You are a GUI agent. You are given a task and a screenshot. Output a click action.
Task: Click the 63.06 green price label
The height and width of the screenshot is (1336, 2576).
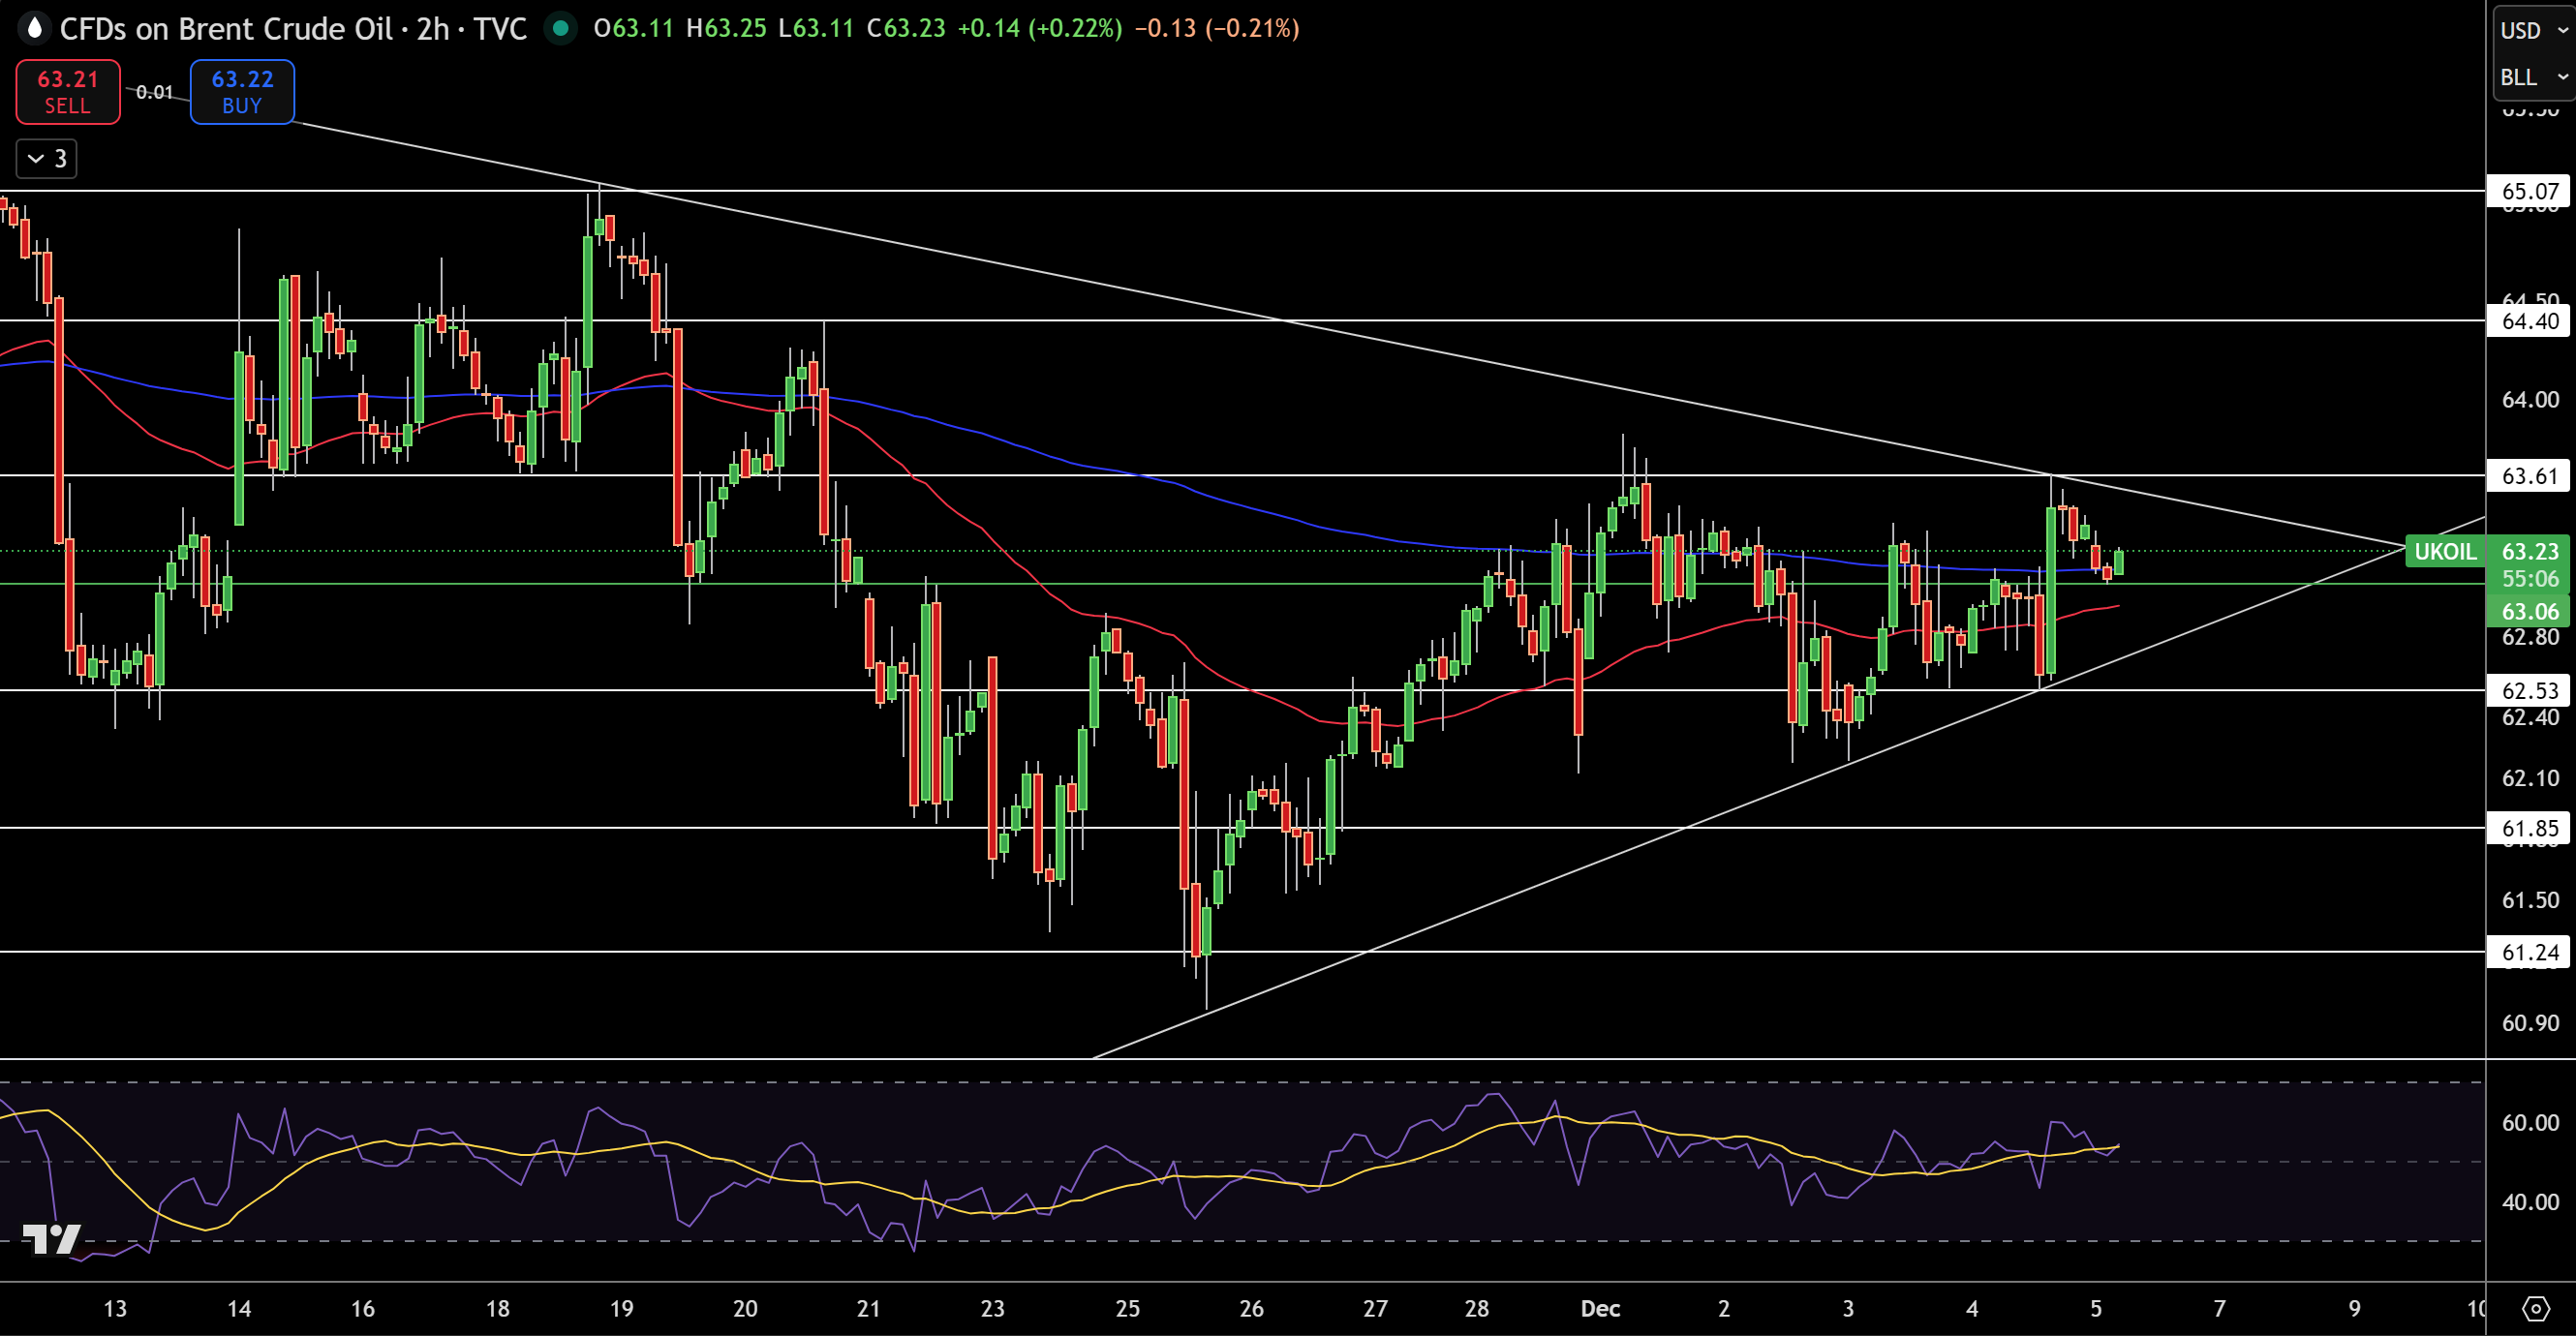click(x=2529, y=611)
